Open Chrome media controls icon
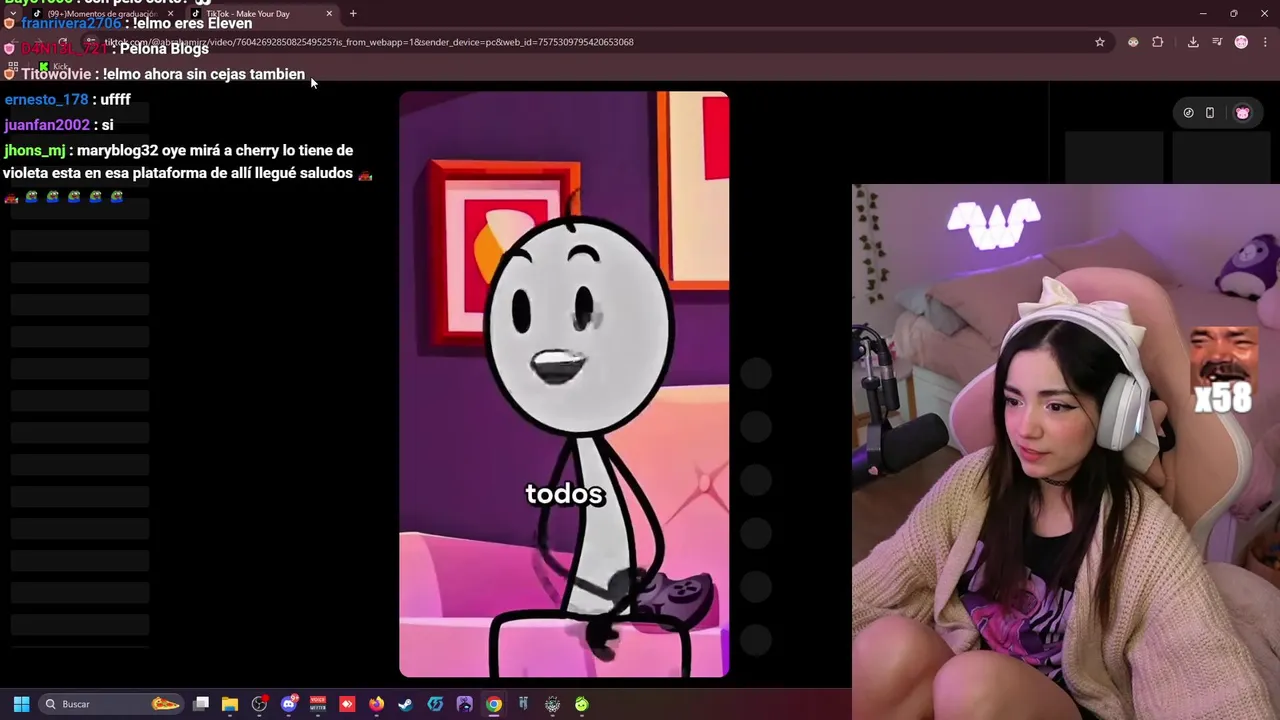 pyautogui.click(x=1217, y=42)
